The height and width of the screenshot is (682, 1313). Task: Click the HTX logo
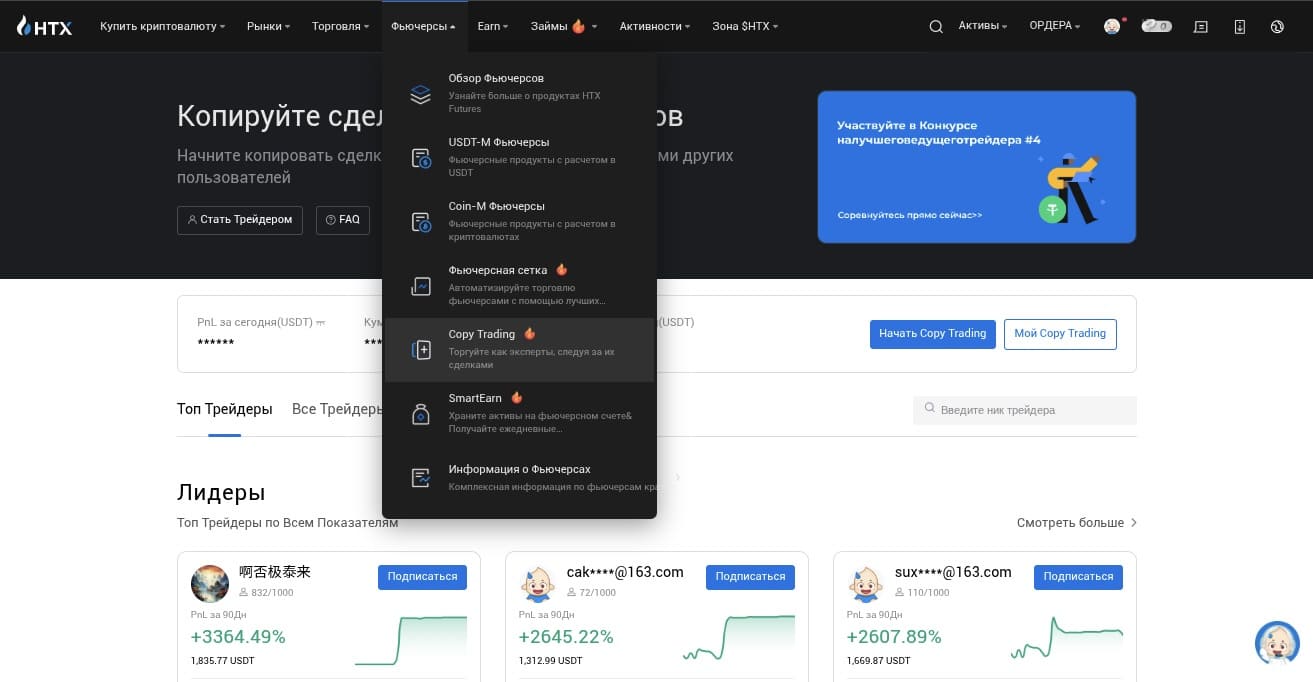[x=44, y=27]
